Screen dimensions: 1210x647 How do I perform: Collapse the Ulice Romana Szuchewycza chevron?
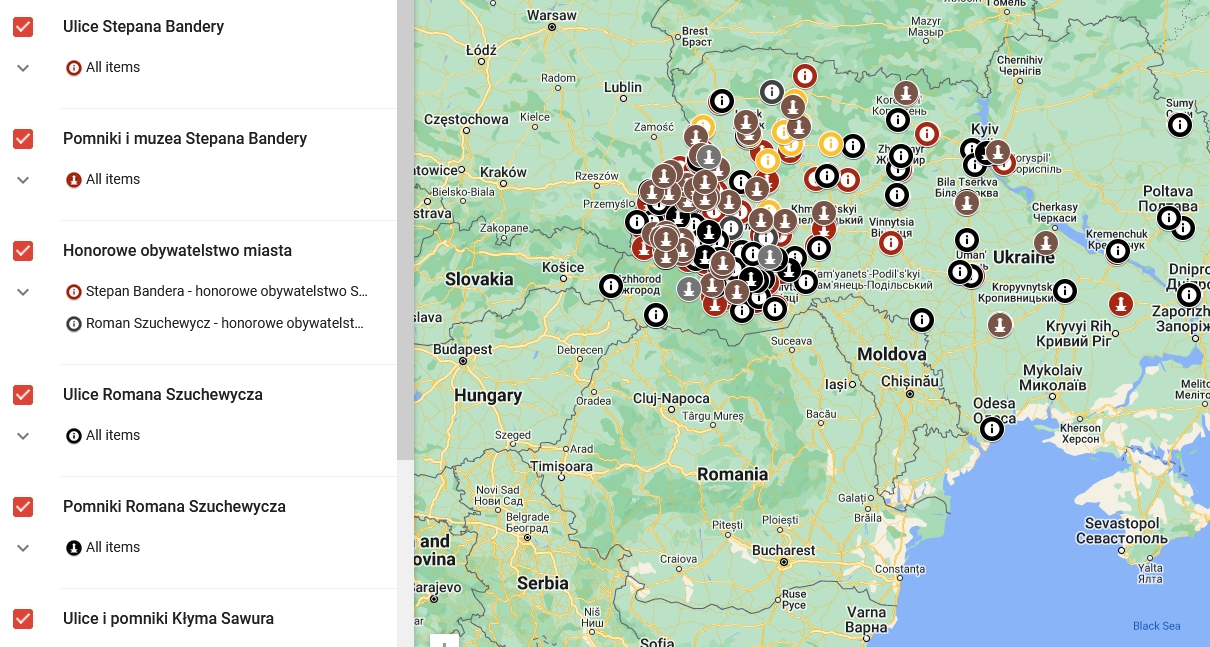pos(23,436)
